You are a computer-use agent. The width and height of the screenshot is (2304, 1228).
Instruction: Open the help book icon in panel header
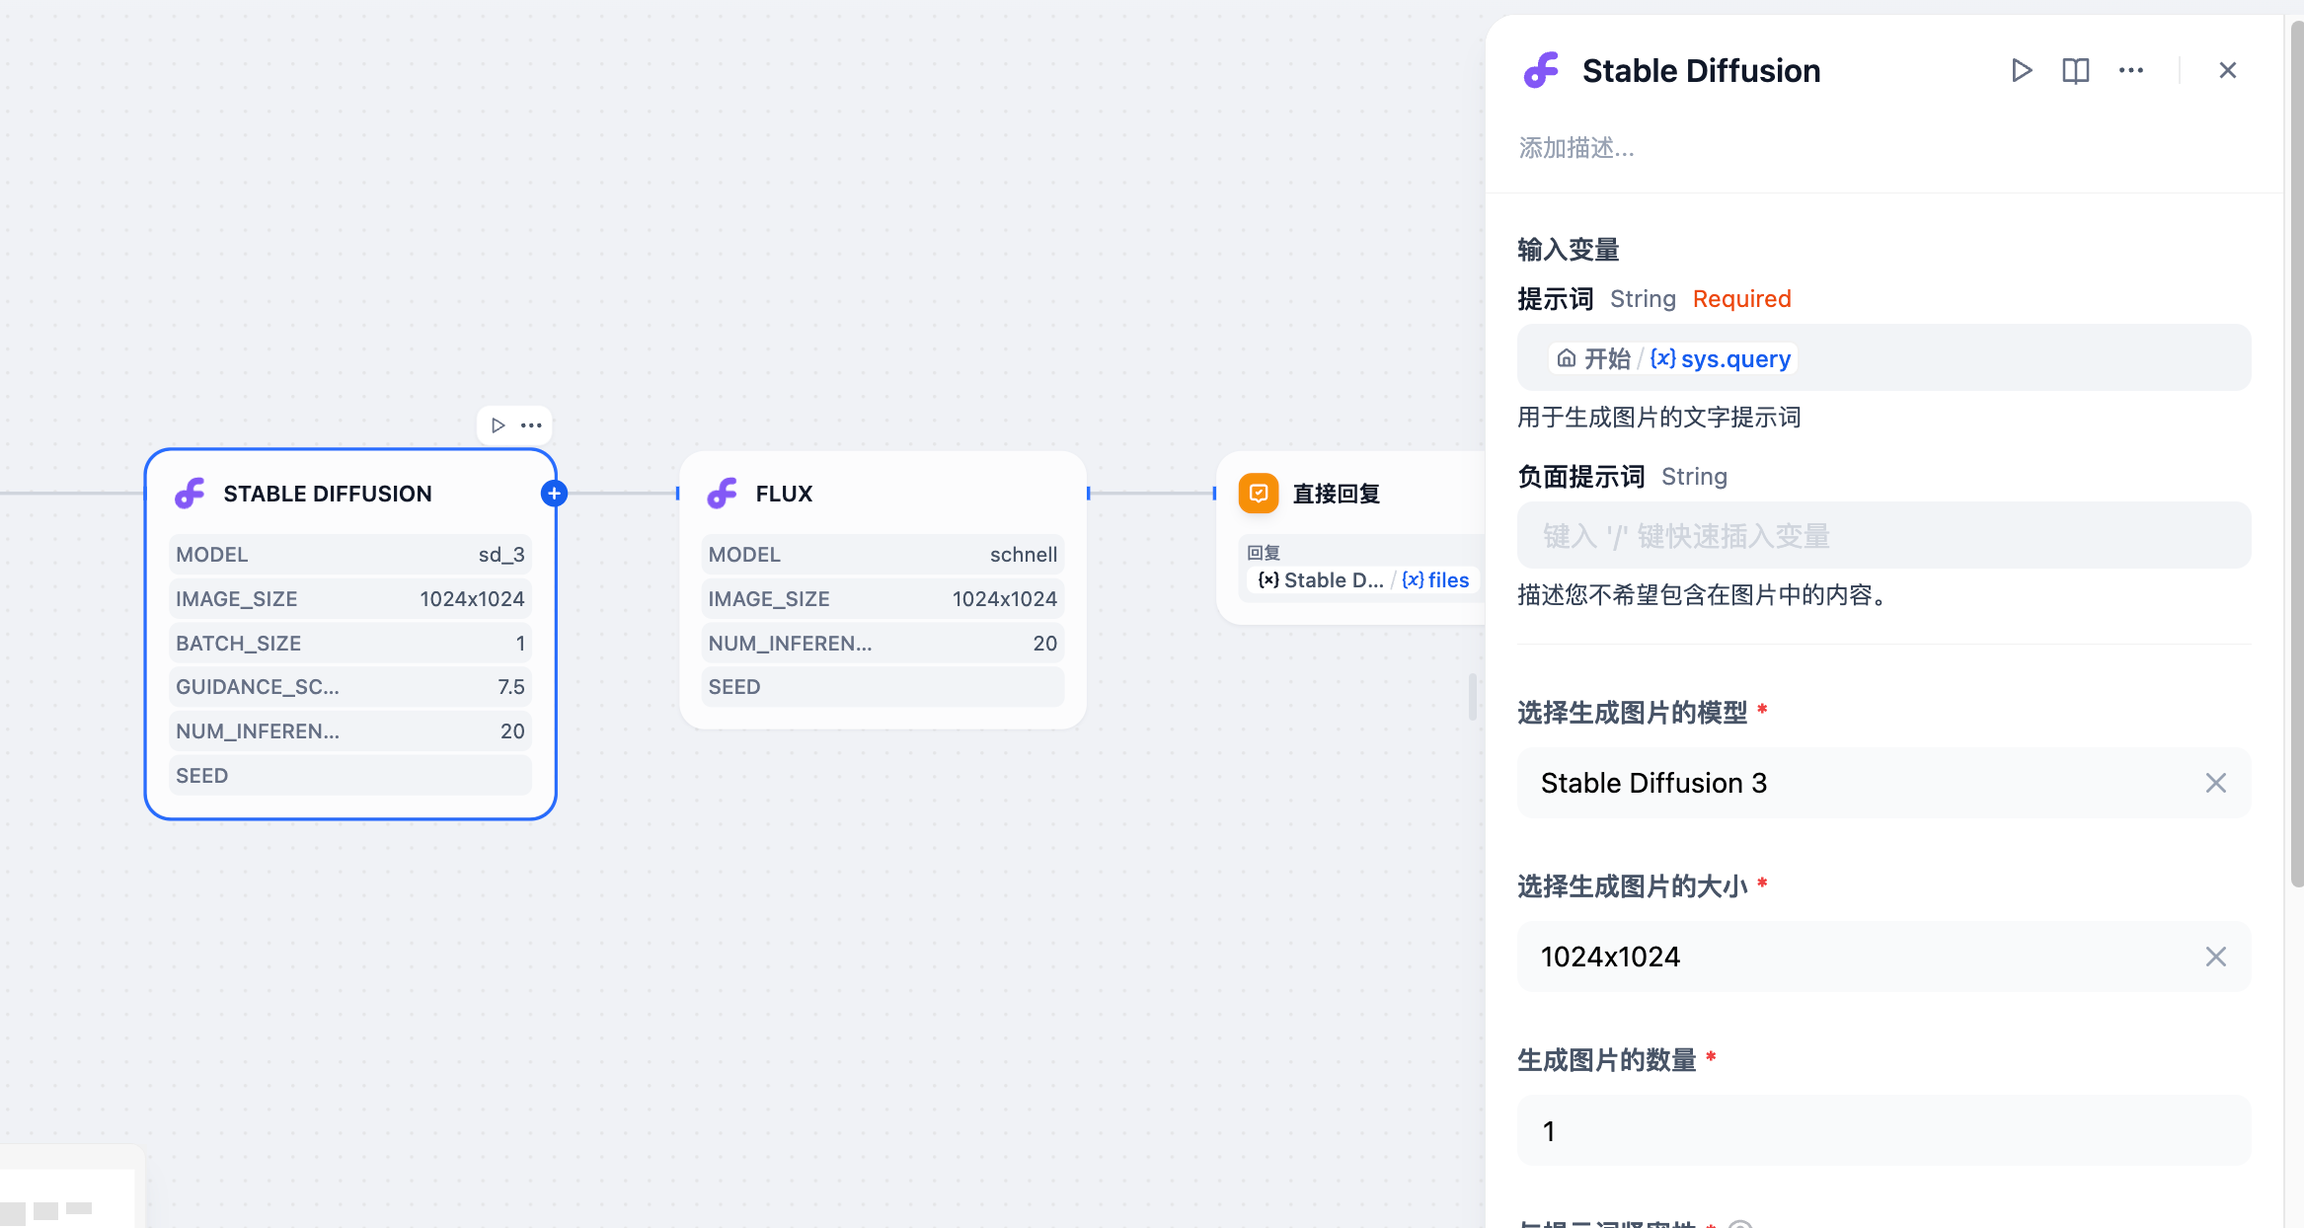pyautogui.click(x=2076, y=70)
